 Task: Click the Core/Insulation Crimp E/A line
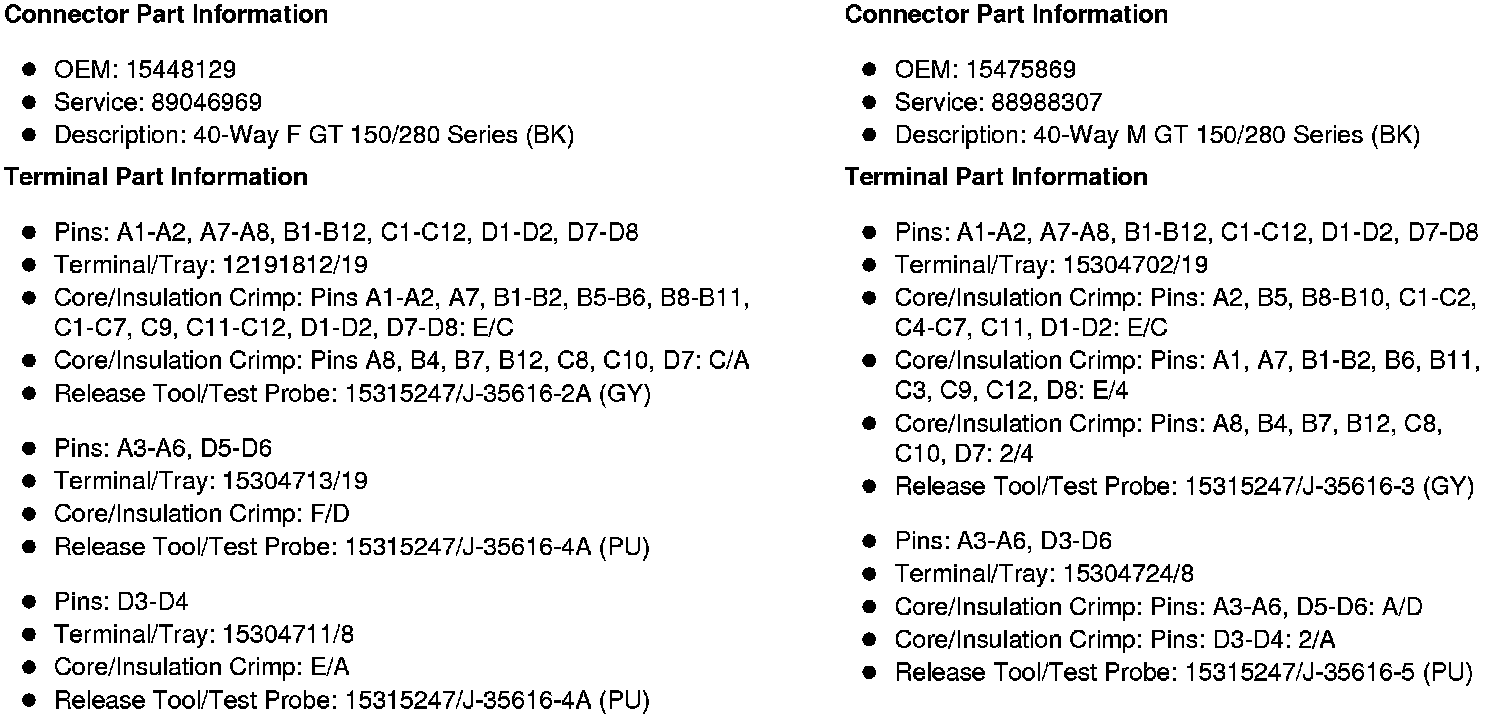pos(202,668)
